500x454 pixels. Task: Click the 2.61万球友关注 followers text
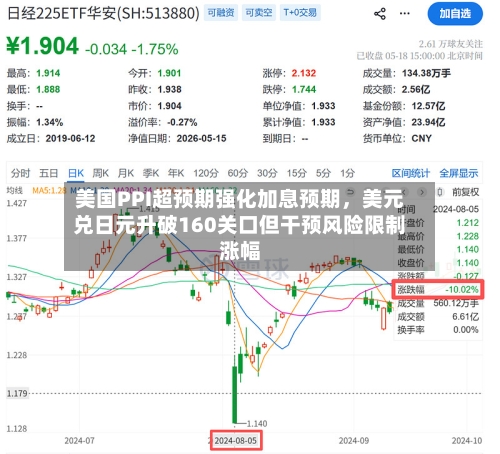(x=451, y=44)
